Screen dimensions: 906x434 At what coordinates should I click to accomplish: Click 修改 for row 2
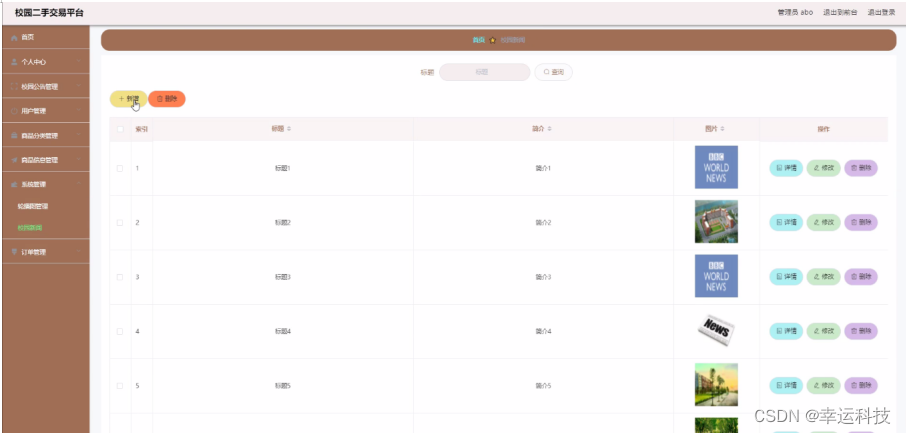click(x=823, y=222)
